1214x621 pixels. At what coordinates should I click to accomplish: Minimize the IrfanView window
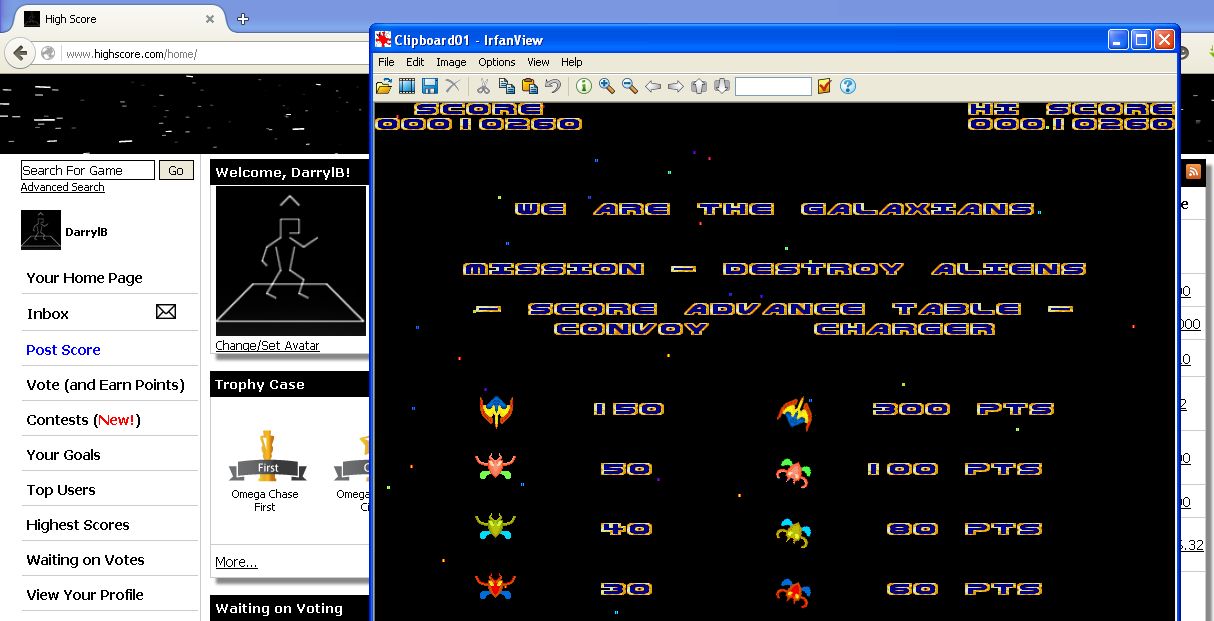[x=1119, y=40]
